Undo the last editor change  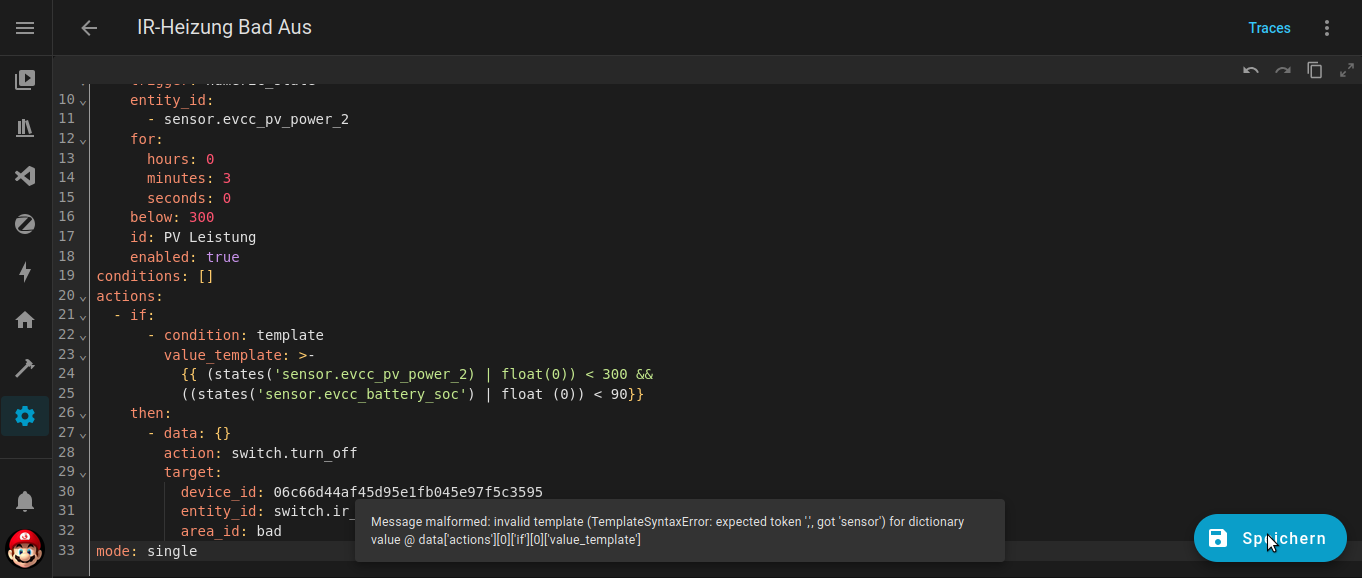(x=1250, y=70)
